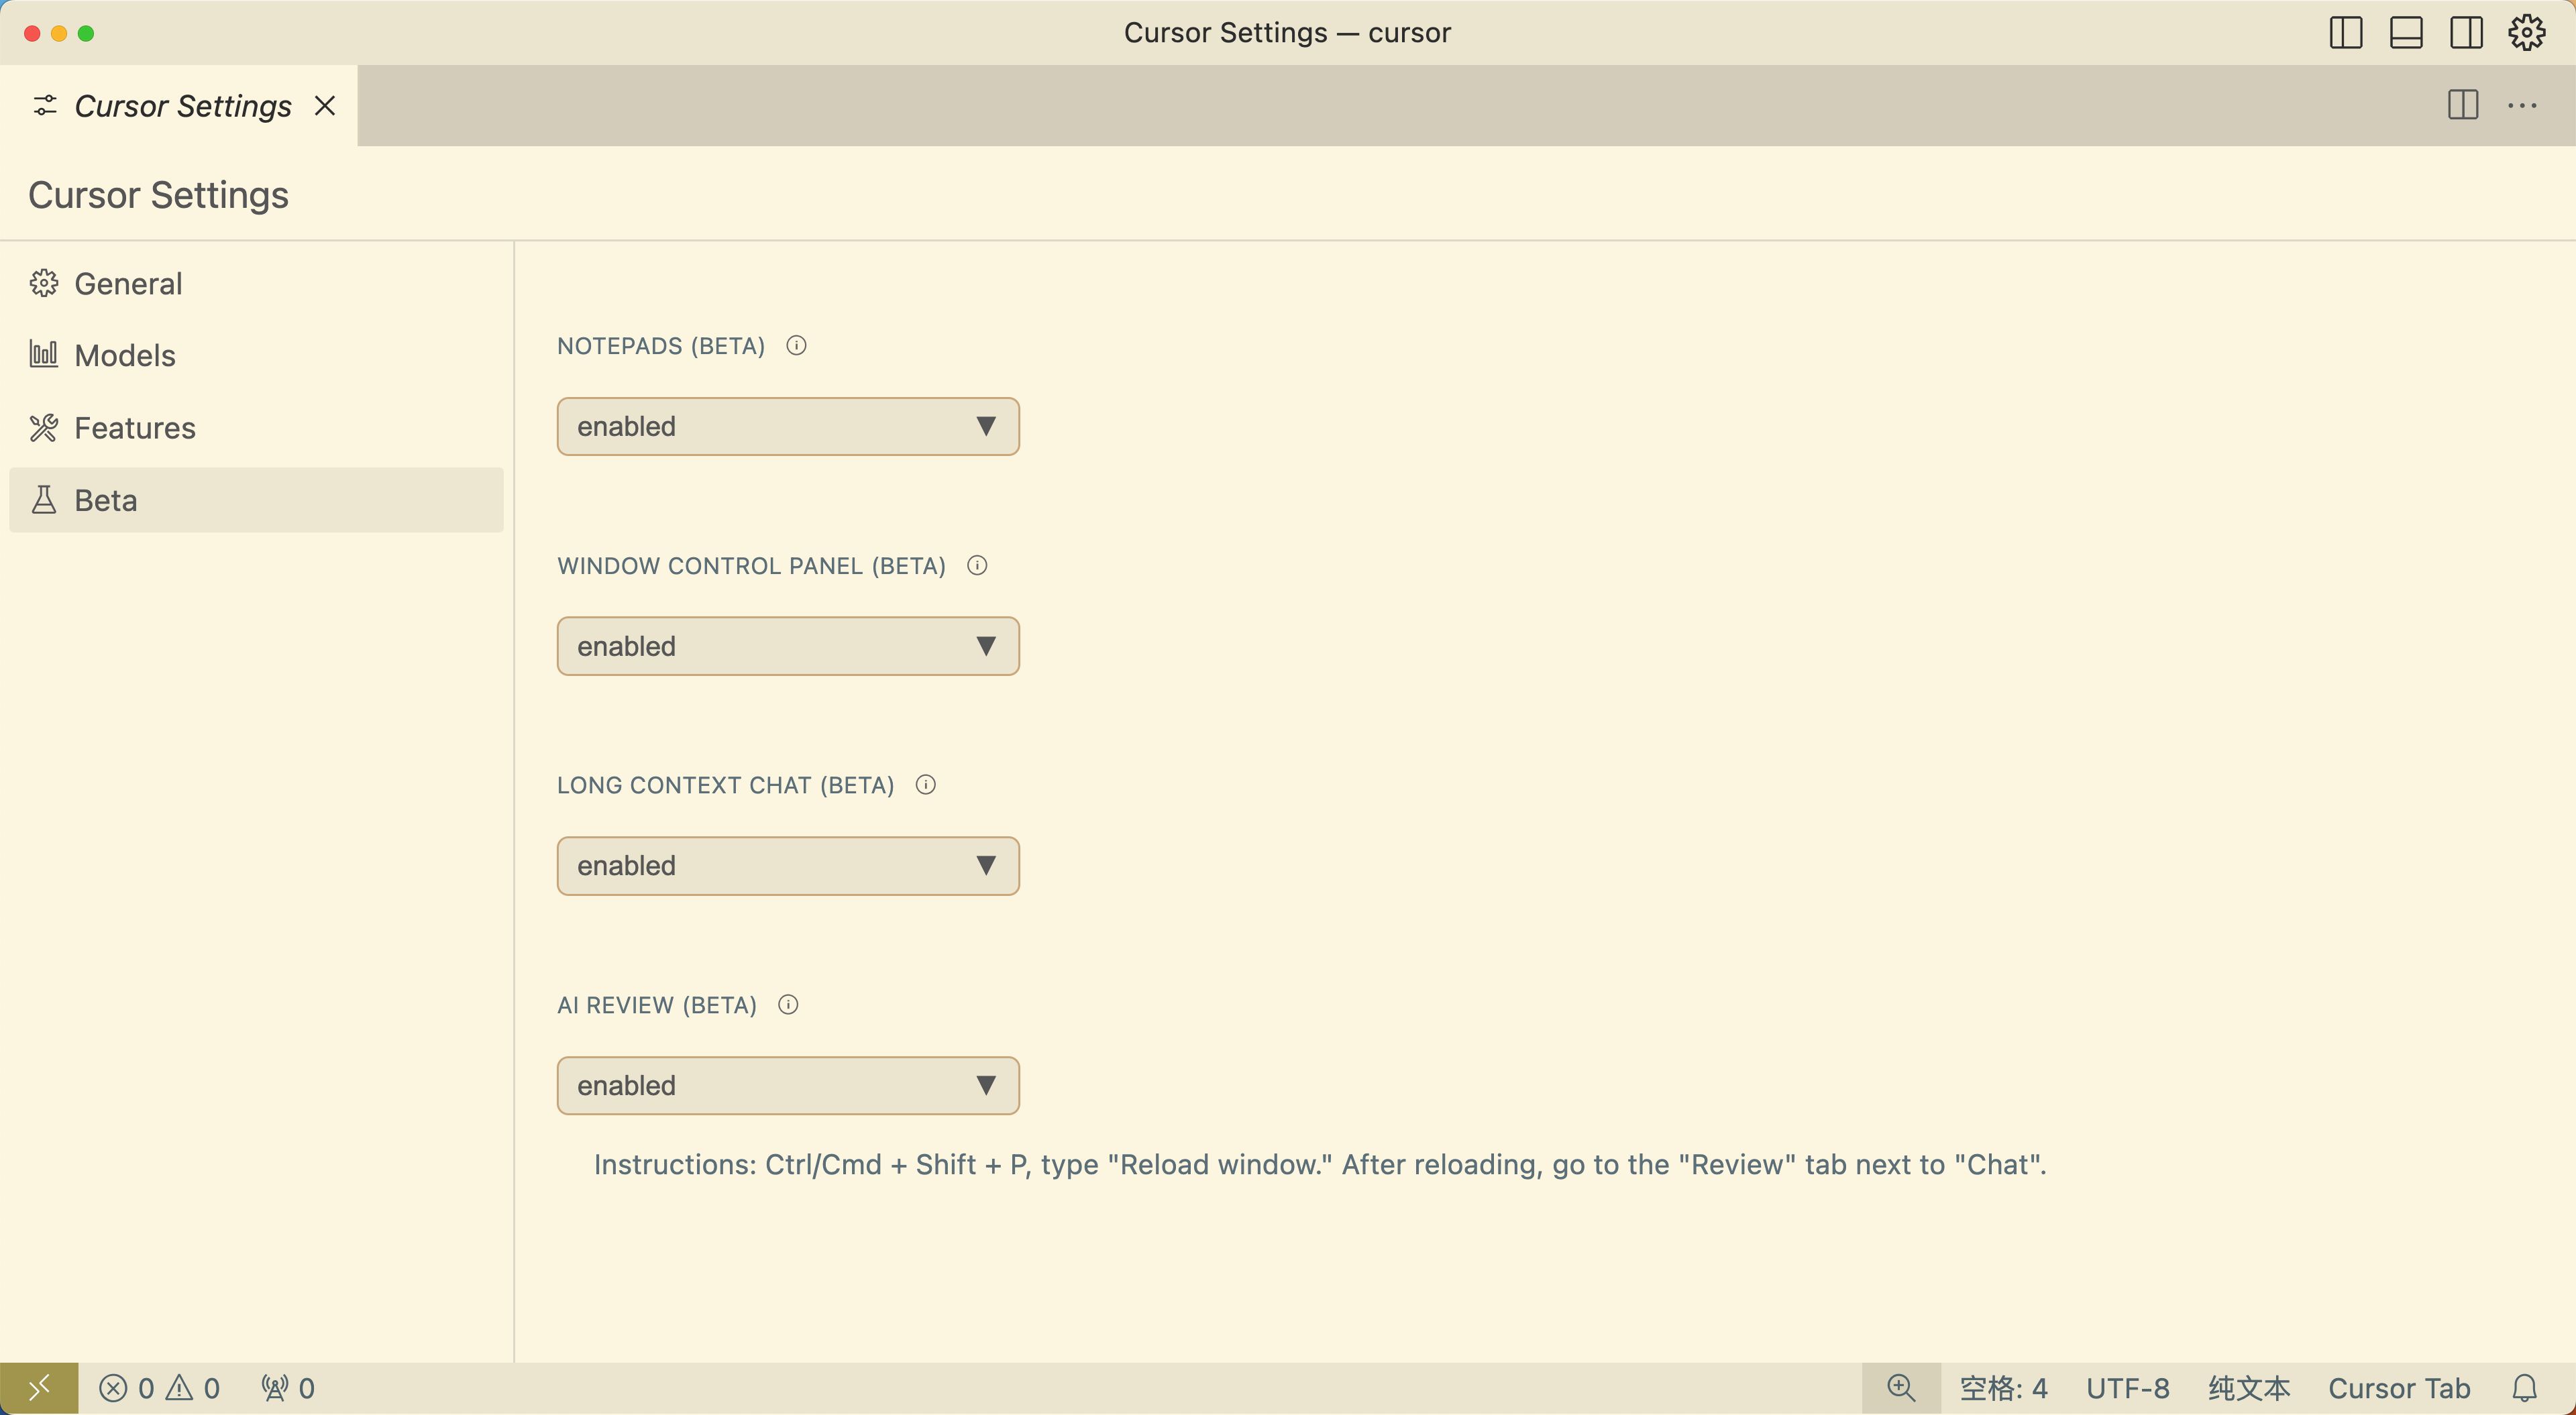Click the Beta flask icon
2576x1415 pixels.
[44, 500]
